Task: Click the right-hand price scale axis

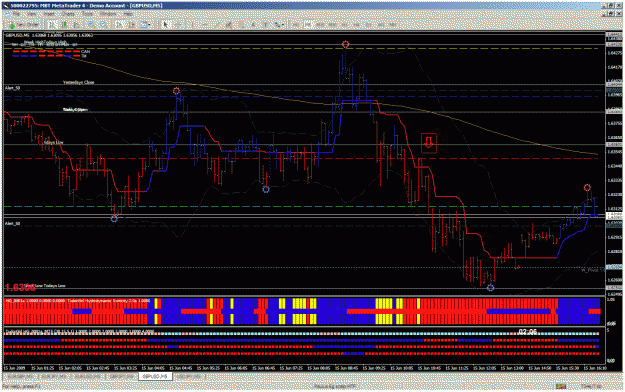Action: 614,163
